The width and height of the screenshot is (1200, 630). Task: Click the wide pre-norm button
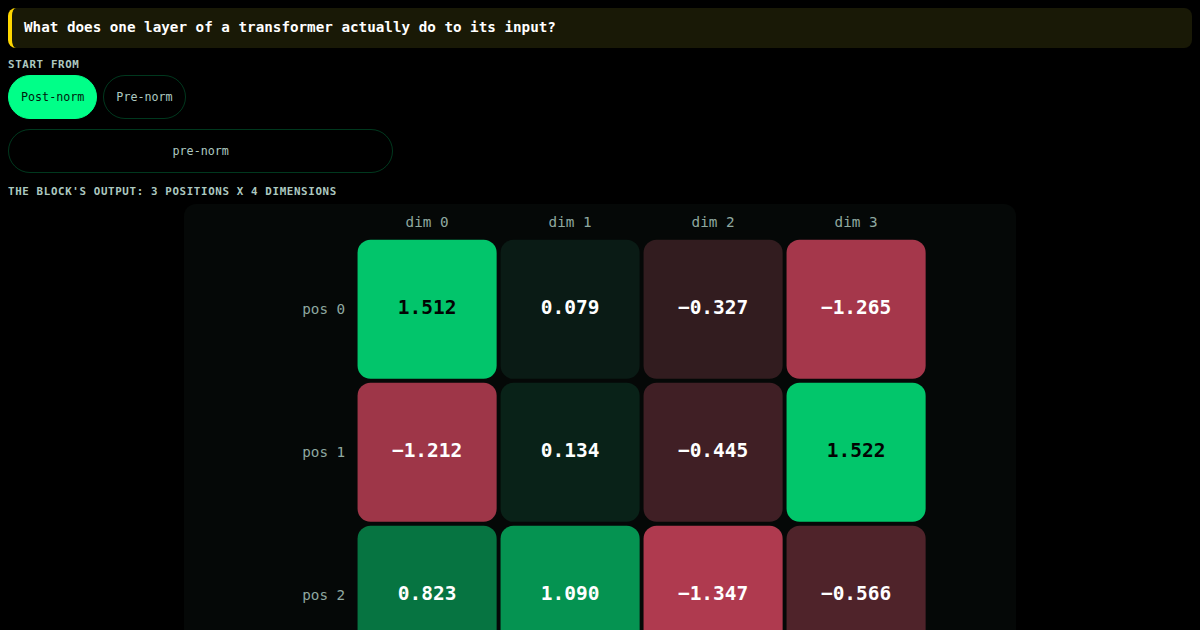point(200,151)
